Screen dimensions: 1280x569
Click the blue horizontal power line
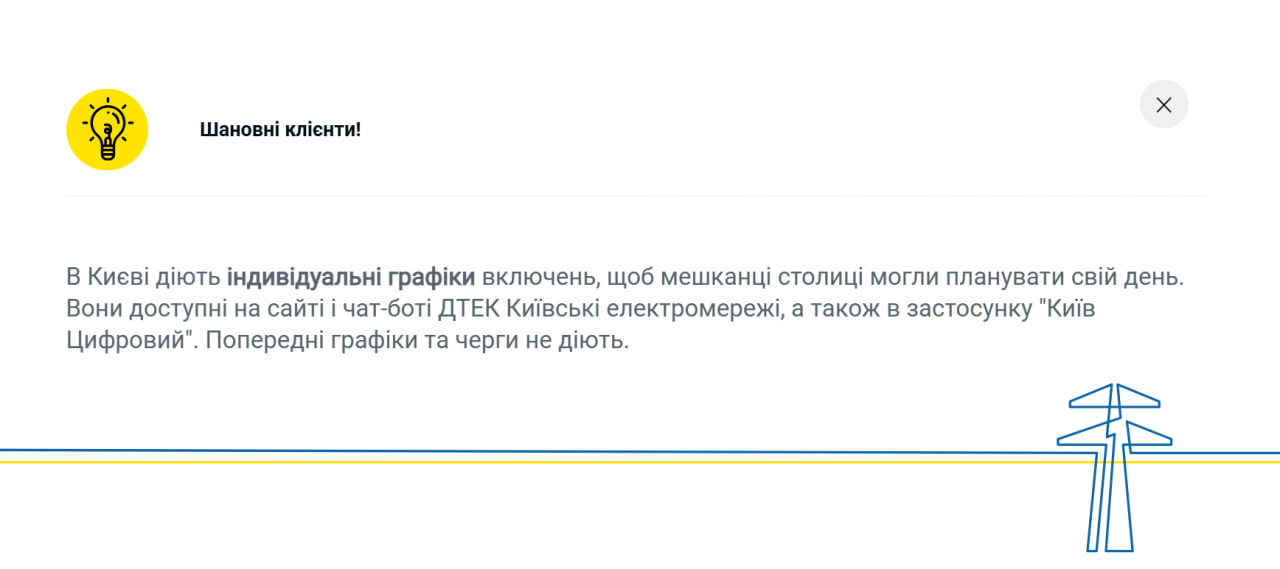click(x=500, y=451)
